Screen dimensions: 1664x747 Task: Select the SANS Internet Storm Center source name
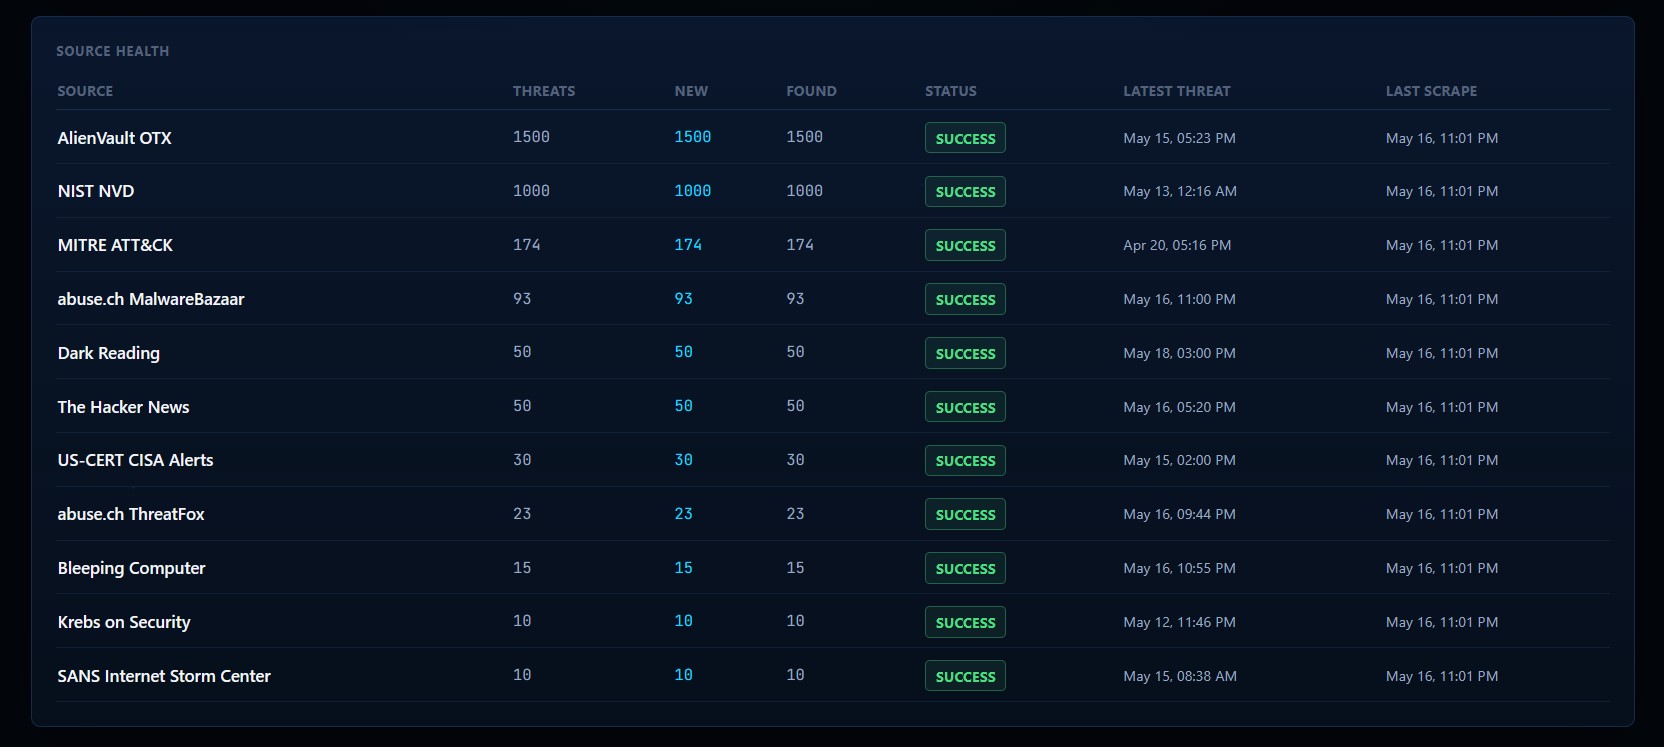click(164, 676)
